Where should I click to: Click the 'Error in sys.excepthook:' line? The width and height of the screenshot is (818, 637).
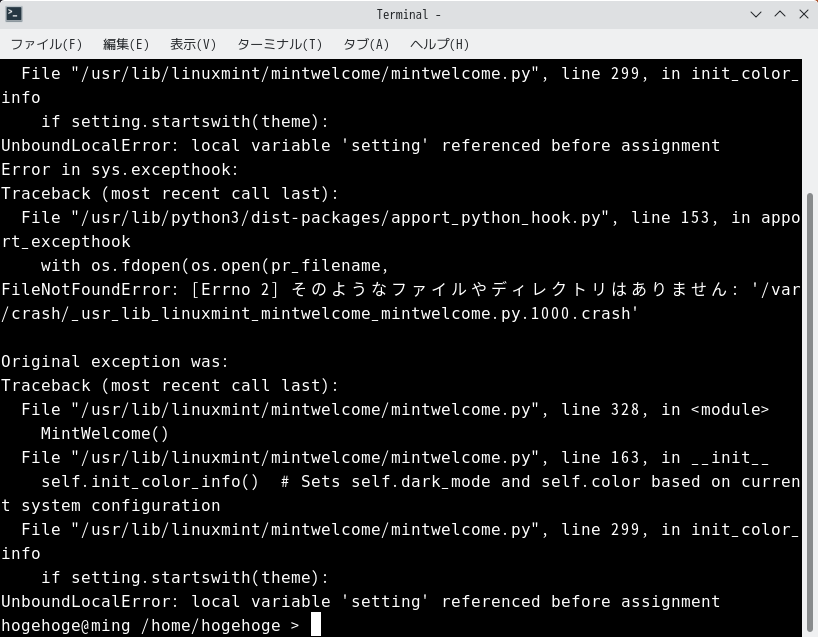pyautogui.click(x=119, y=170)
